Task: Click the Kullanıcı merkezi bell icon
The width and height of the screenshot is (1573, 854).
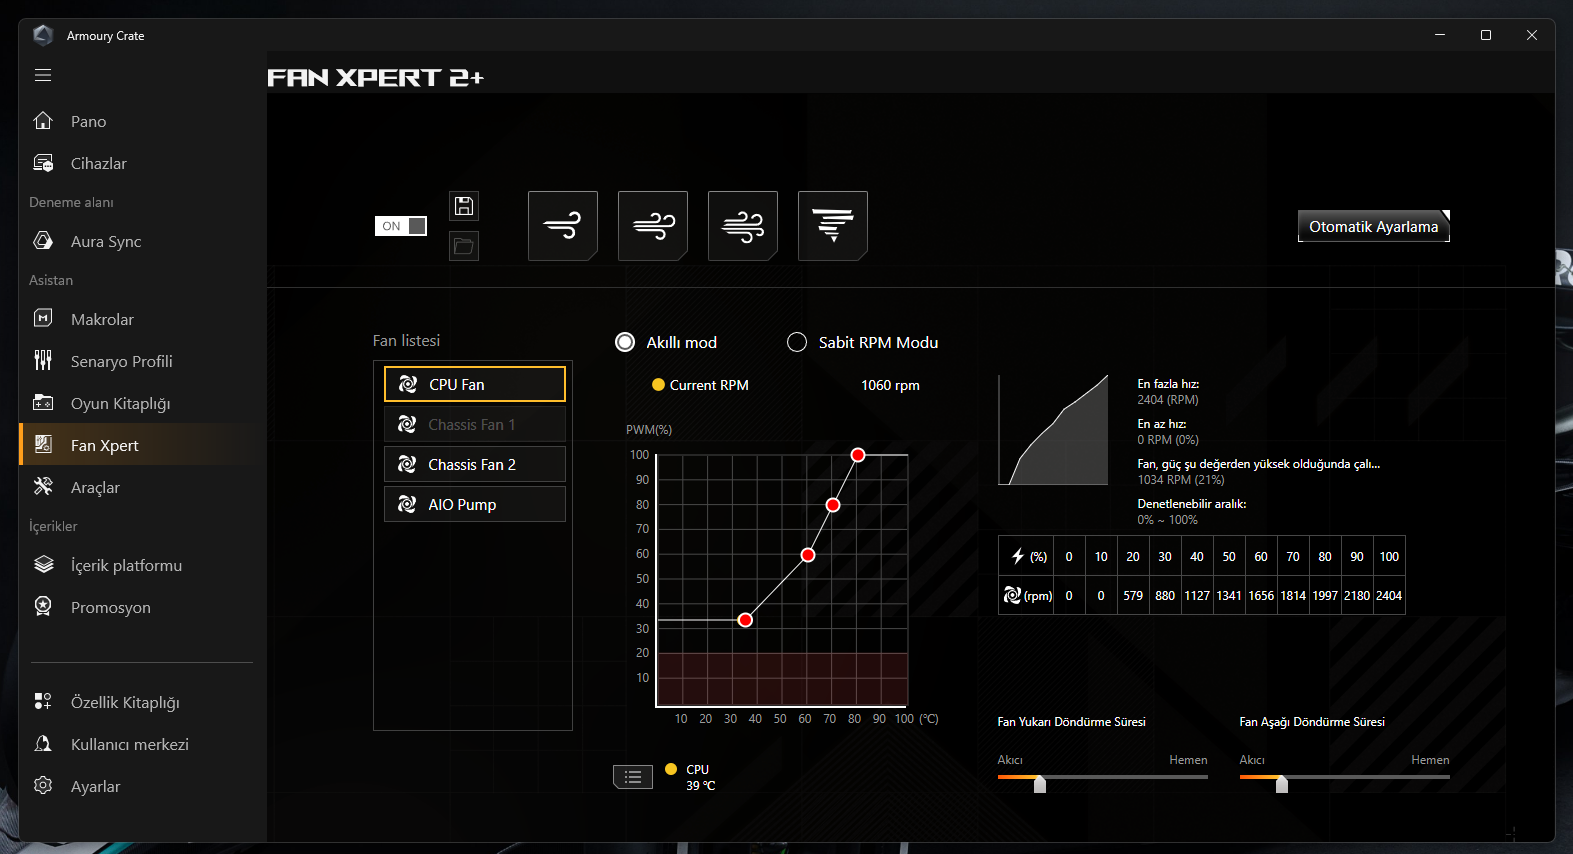Action: [43, 744]
